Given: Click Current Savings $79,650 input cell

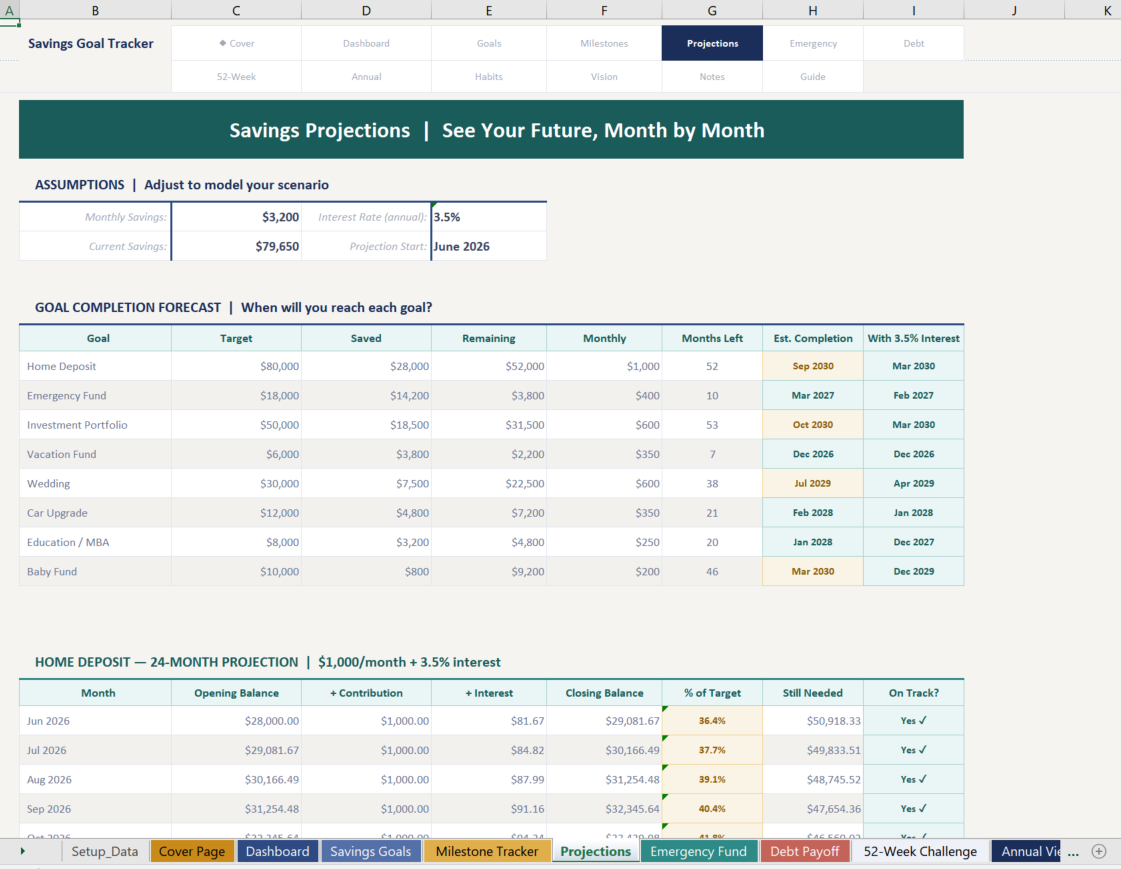Looking at the screenshot, I should tap(236, 247).
